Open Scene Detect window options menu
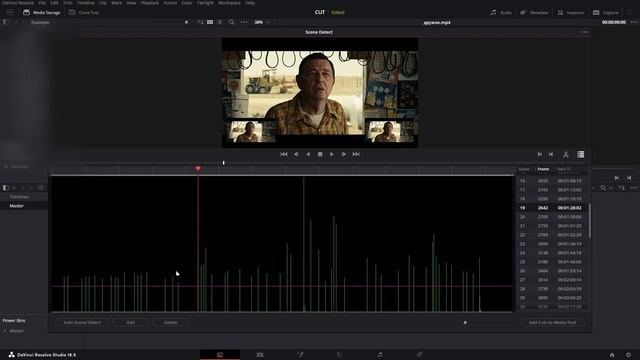Image resolution: width=640 pixels, height=360 pixels. 584,32
